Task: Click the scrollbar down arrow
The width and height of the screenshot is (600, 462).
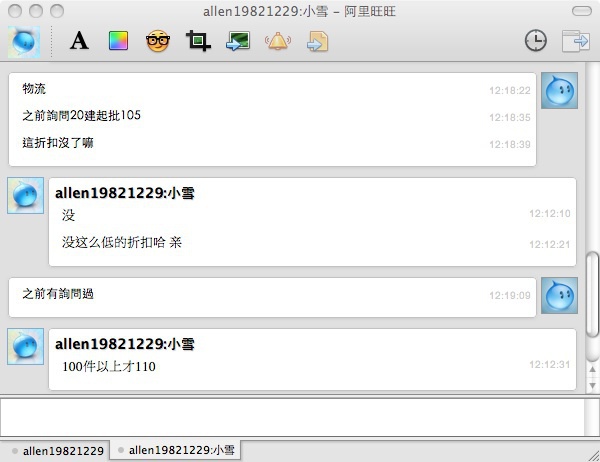Action: [x=592, y=385]
